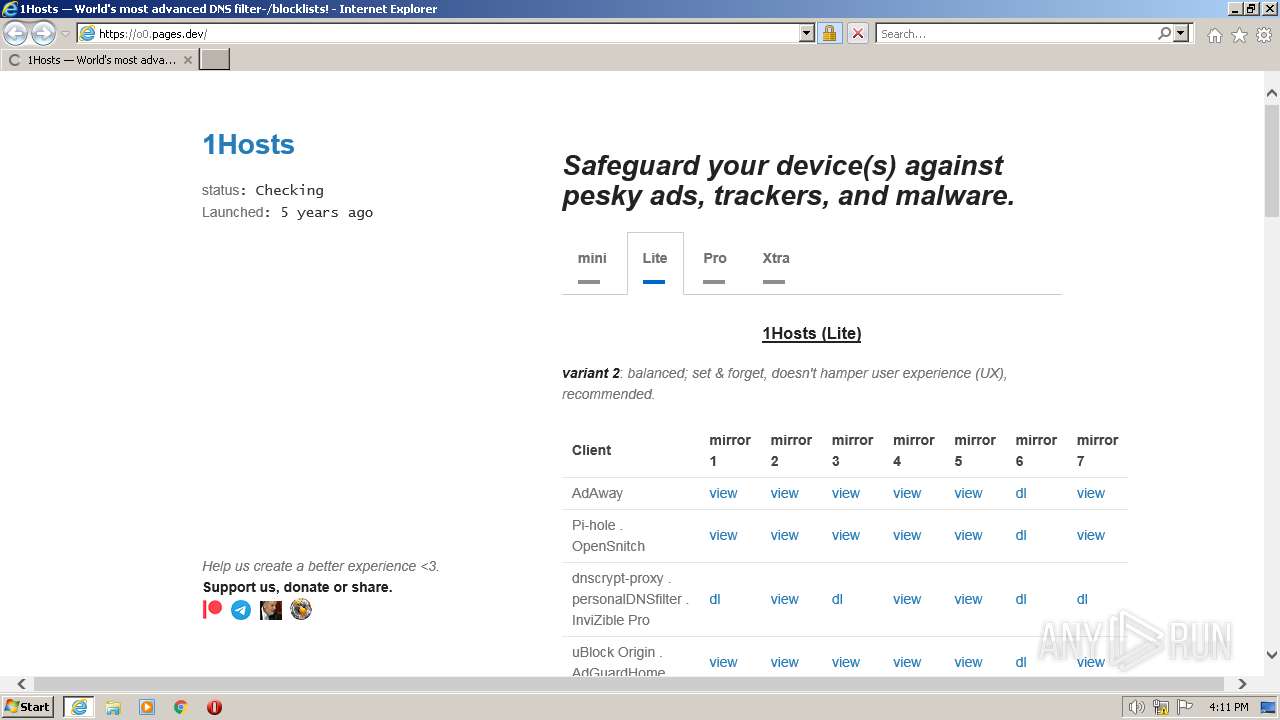The width and height of the screenshot is (1280, 720).
Task: Click the vertical scrollbar down arrow
Action: point(1272,655)
